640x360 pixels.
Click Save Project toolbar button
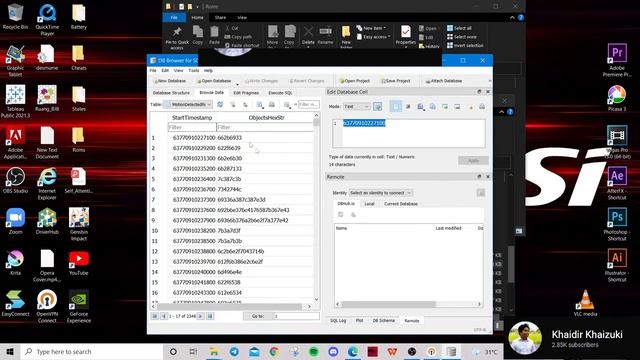pyautogui.click(x=395, y=81)
